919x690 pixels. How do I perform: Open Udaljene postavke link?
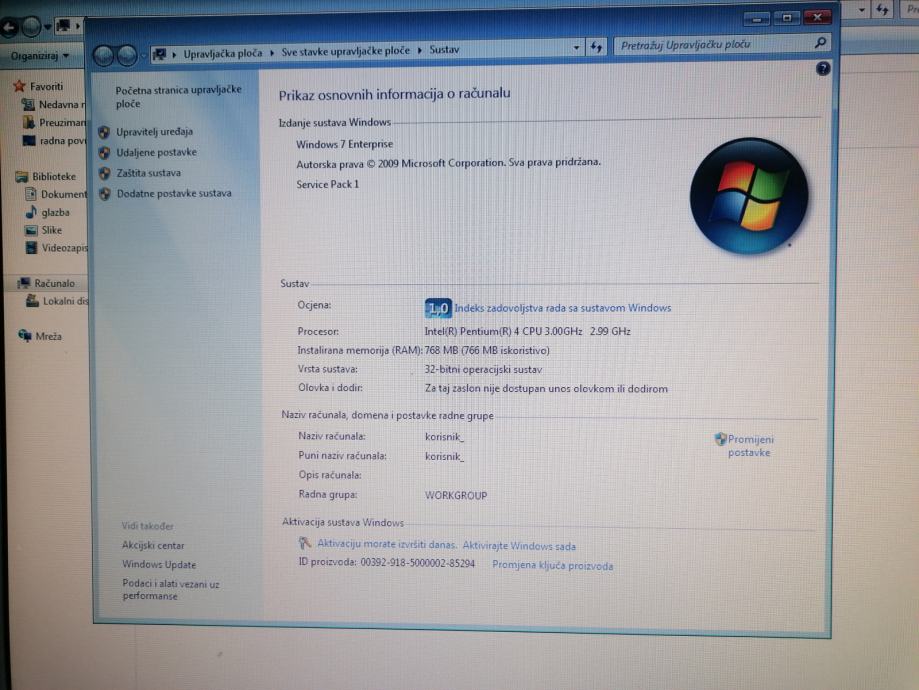coord(156,152)
